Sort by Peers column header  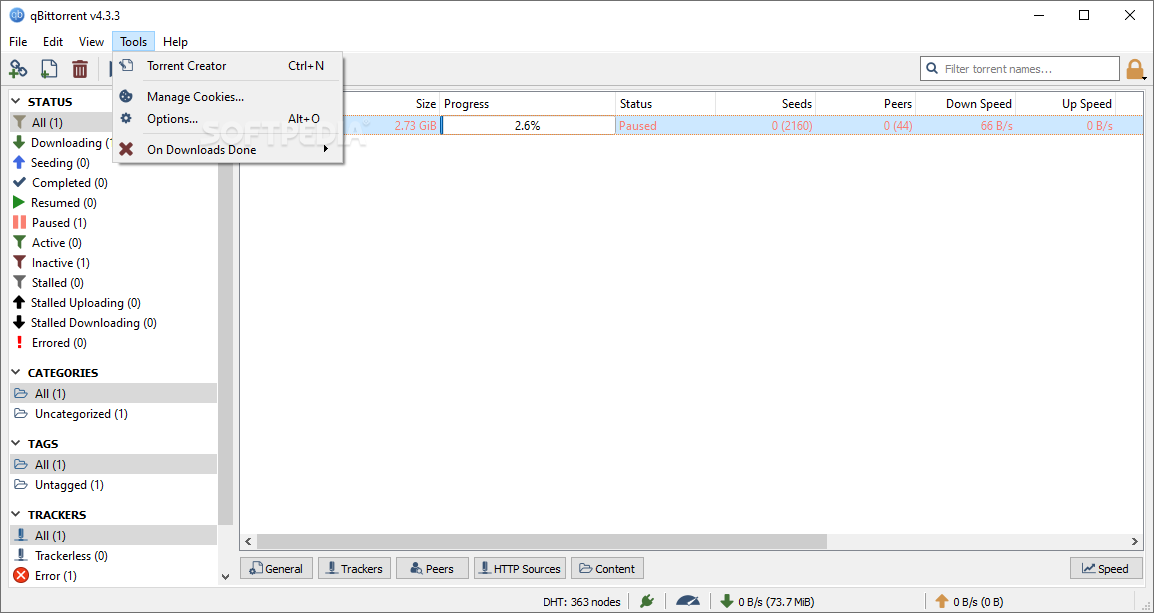click(x=866, y=104)
